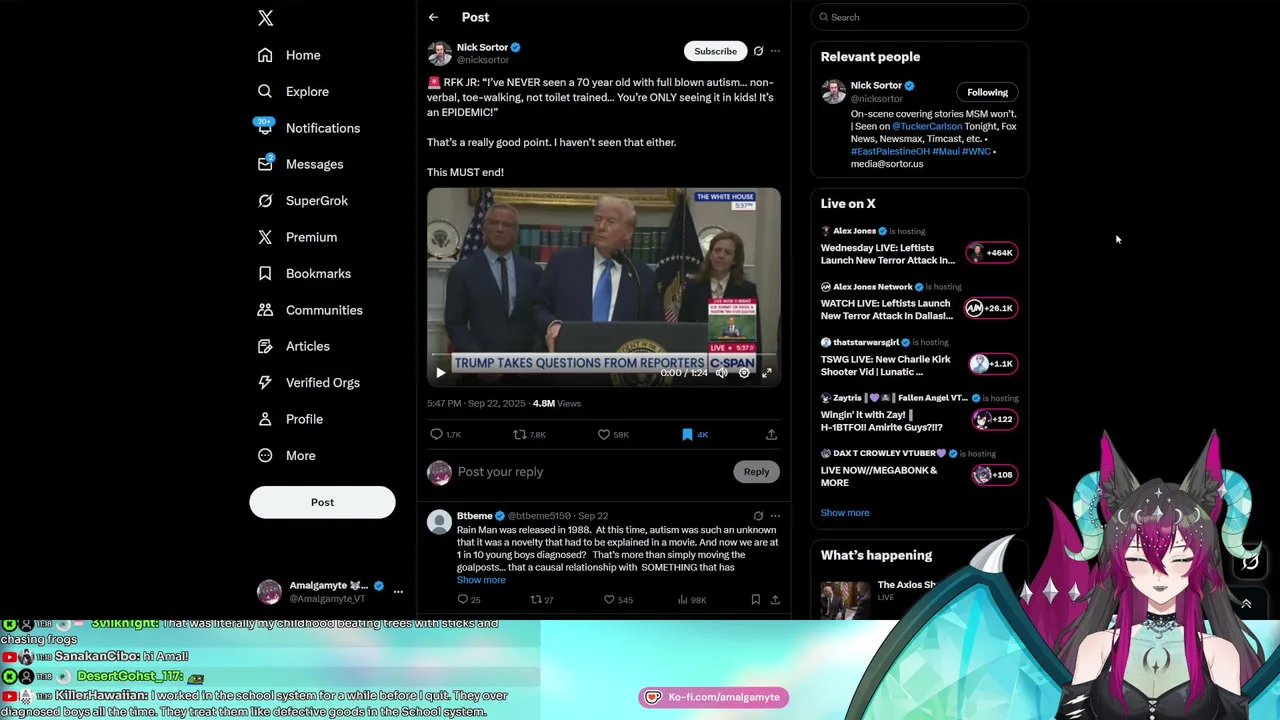Click the Ko-fi.com/amalgamyte badge
The width and height of the screenshot is (1280, 720).
[x=714, y=697]
